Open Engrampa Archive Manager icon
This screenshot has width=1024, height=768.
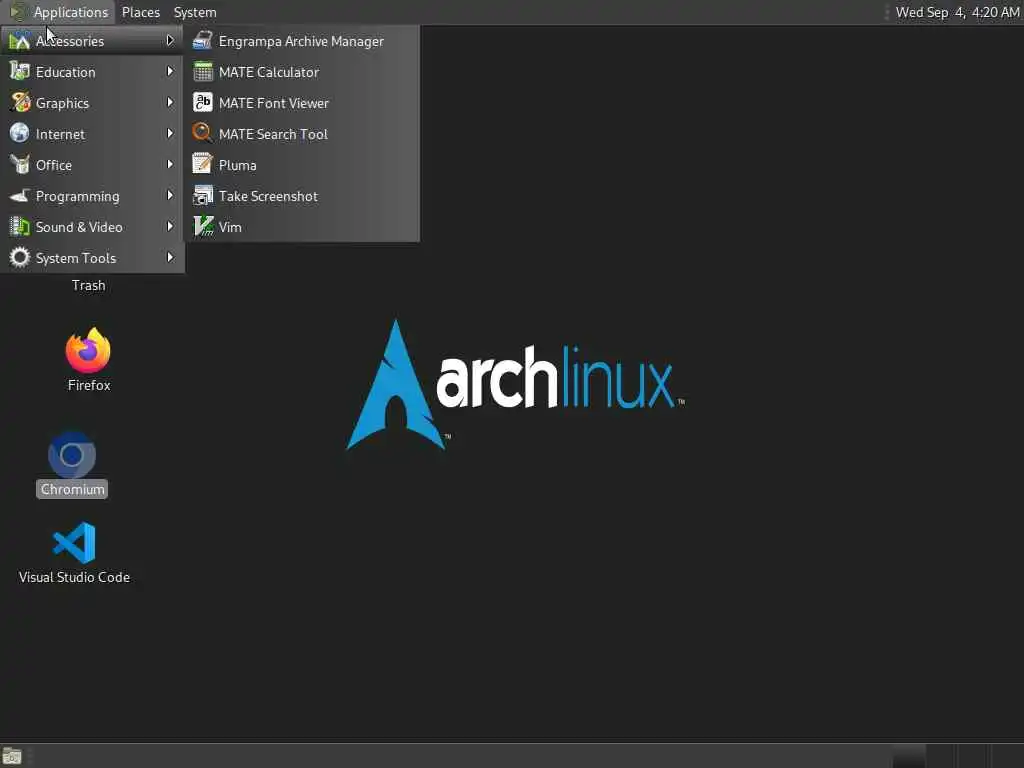pyautogui.click(x=202, y=40)
